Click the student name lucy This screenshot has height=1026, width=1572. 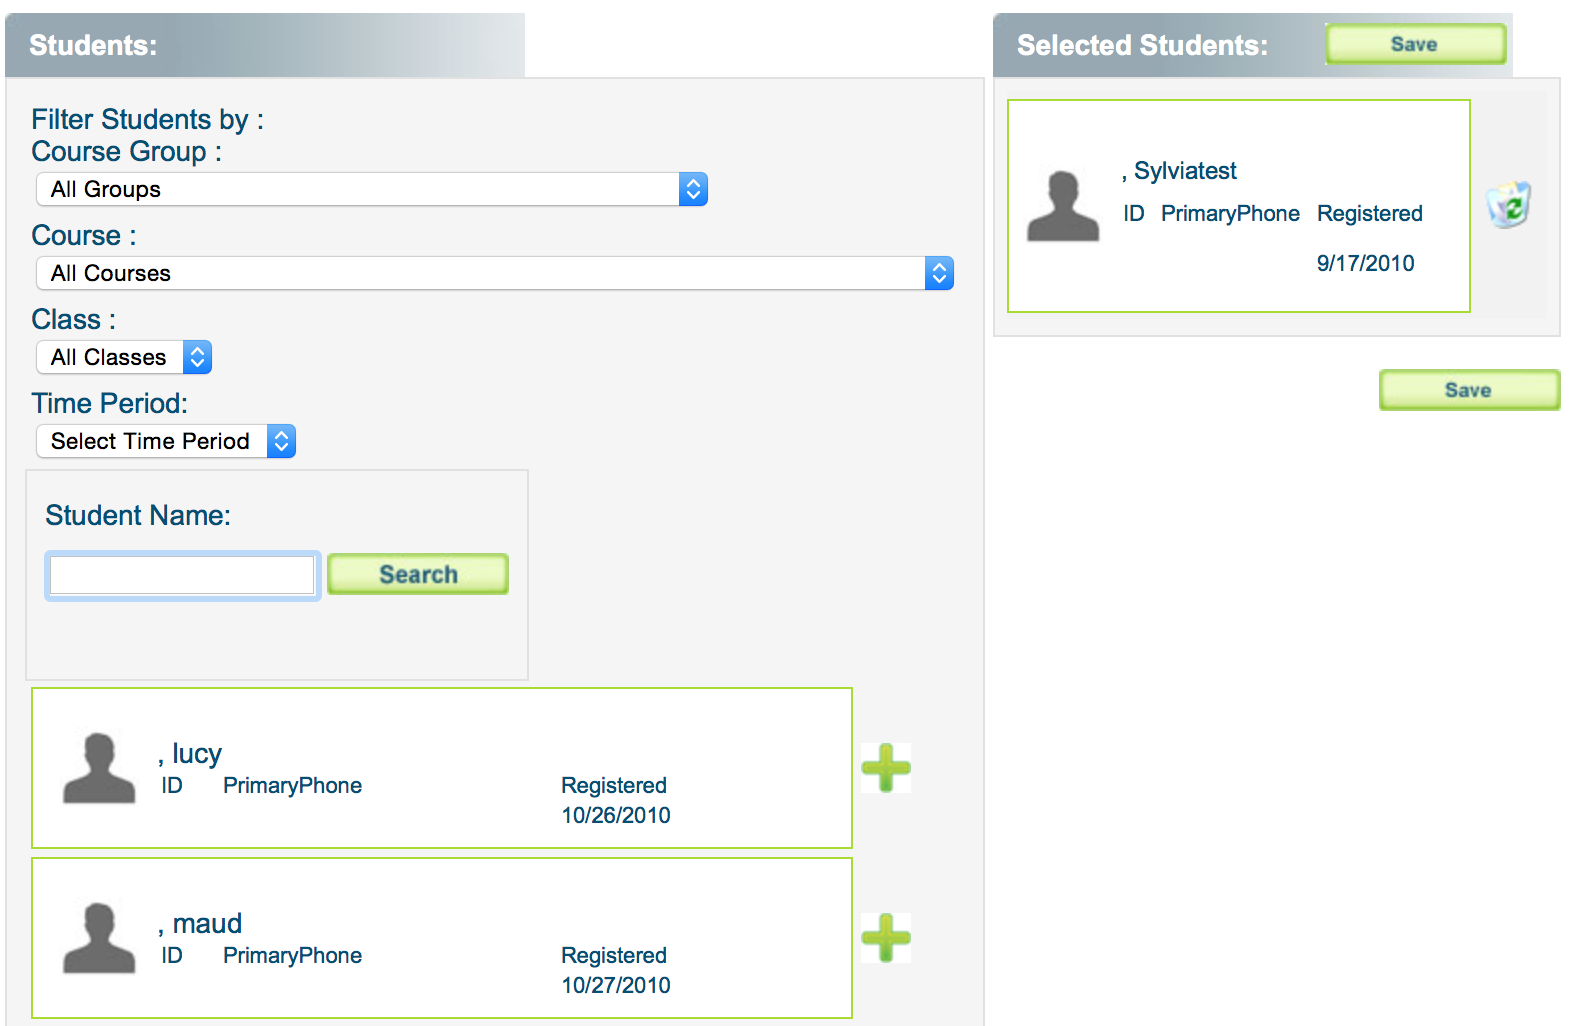(x=196, y=753)
